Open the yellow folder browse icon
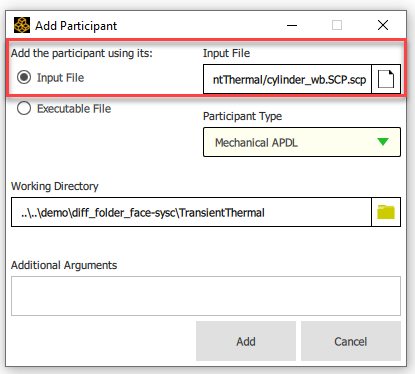The image size is (415, 374). (386, 212)
